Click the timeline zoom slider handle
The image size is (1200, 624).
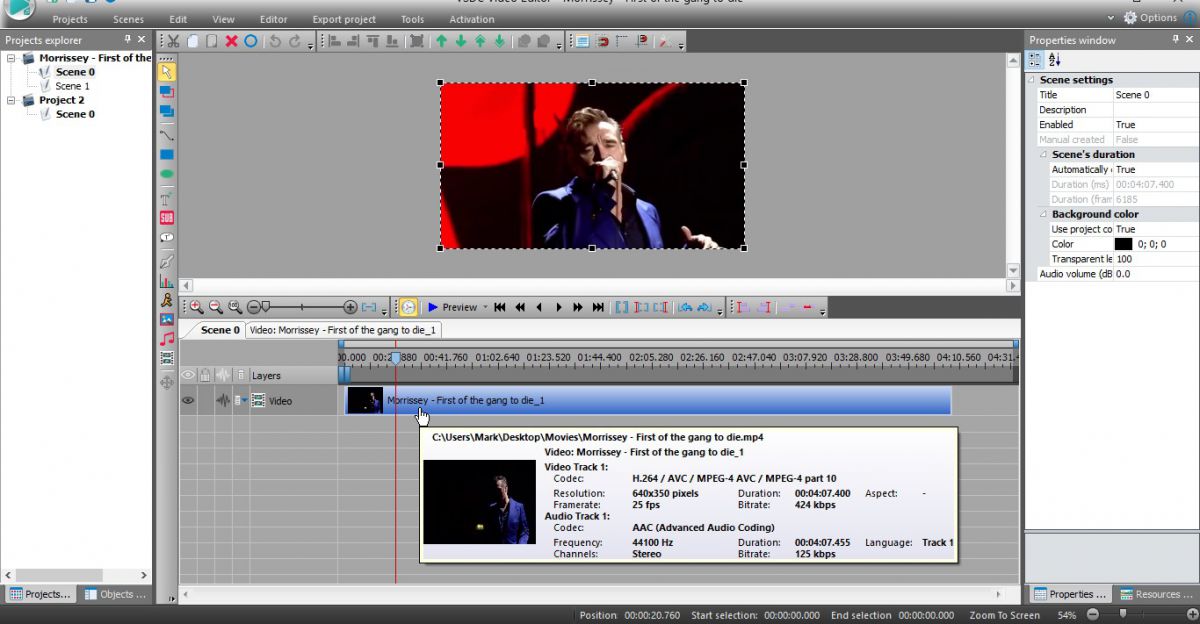(x=265, y=307)
